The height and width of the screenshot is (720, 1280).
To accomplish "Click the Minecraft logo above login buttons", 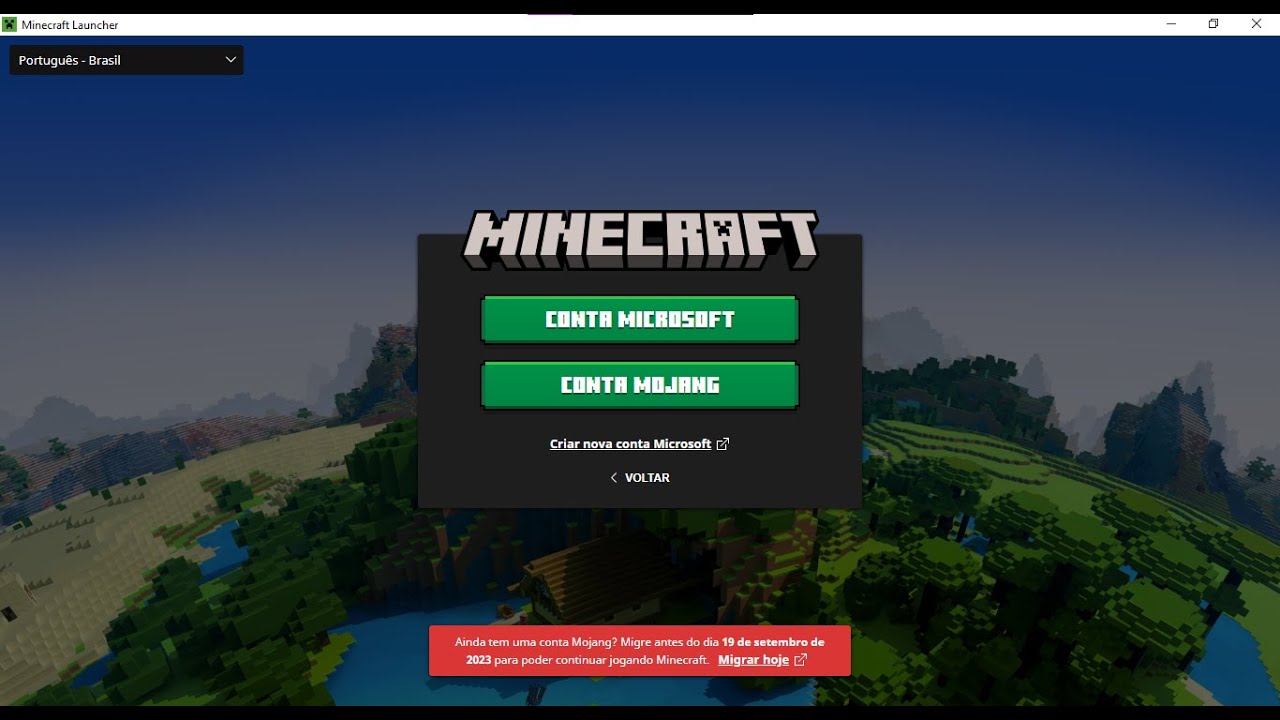I will click(640, 240).
